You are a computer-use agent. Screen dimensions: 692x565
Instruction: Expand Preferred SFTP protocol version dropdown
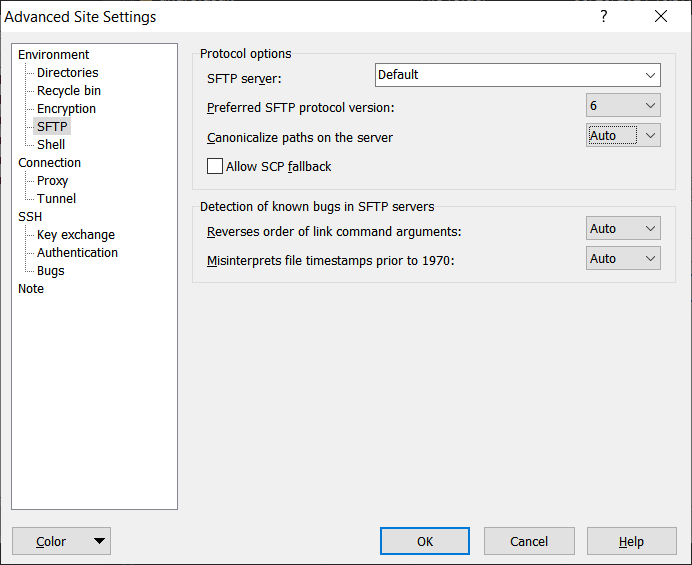(623, 105)
